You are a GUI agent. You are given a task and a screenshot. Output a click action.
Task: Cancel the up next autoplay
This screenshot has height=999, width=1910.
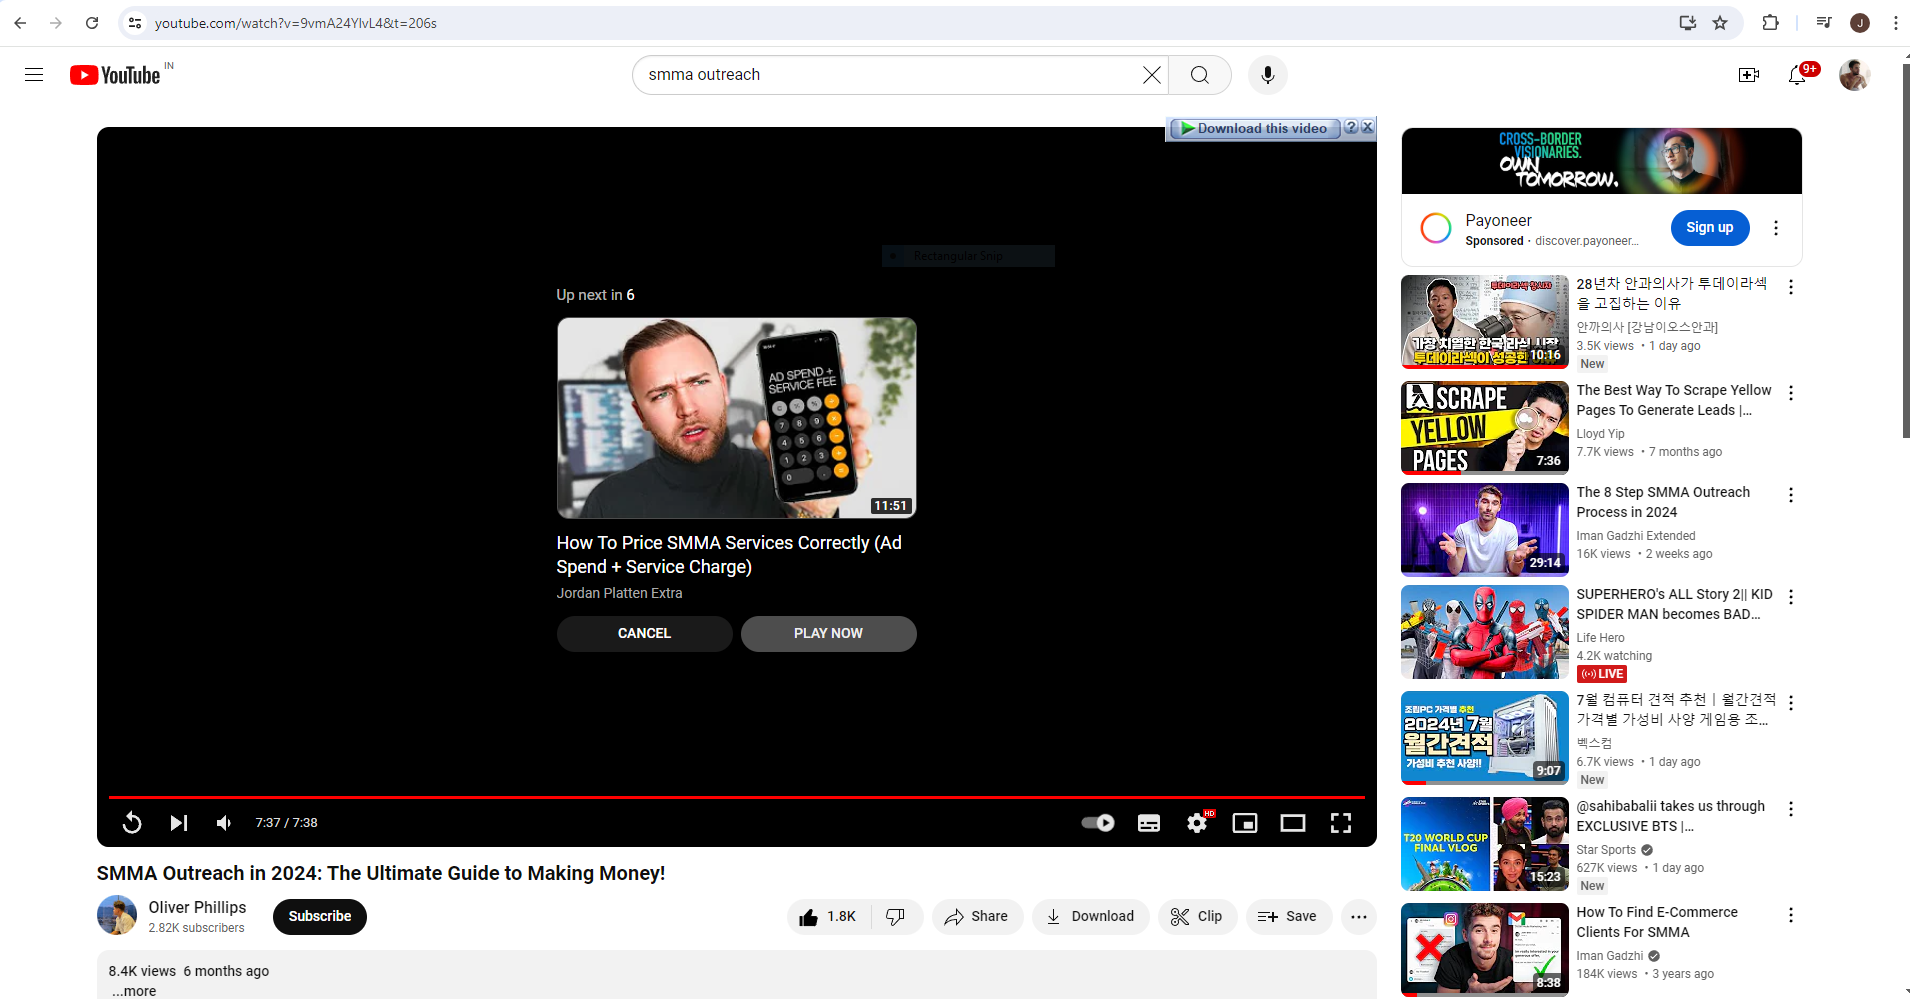(644, 634)
